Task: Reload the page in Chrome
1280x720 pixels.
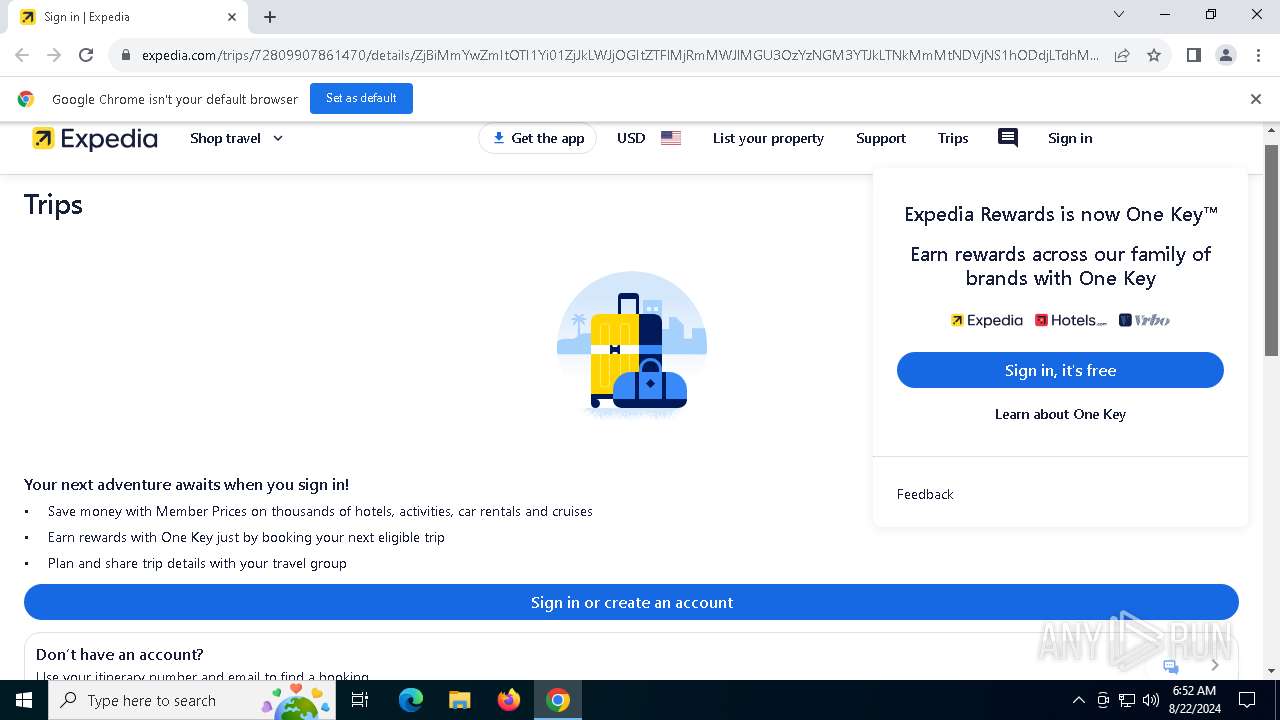Action: (86, 55)
